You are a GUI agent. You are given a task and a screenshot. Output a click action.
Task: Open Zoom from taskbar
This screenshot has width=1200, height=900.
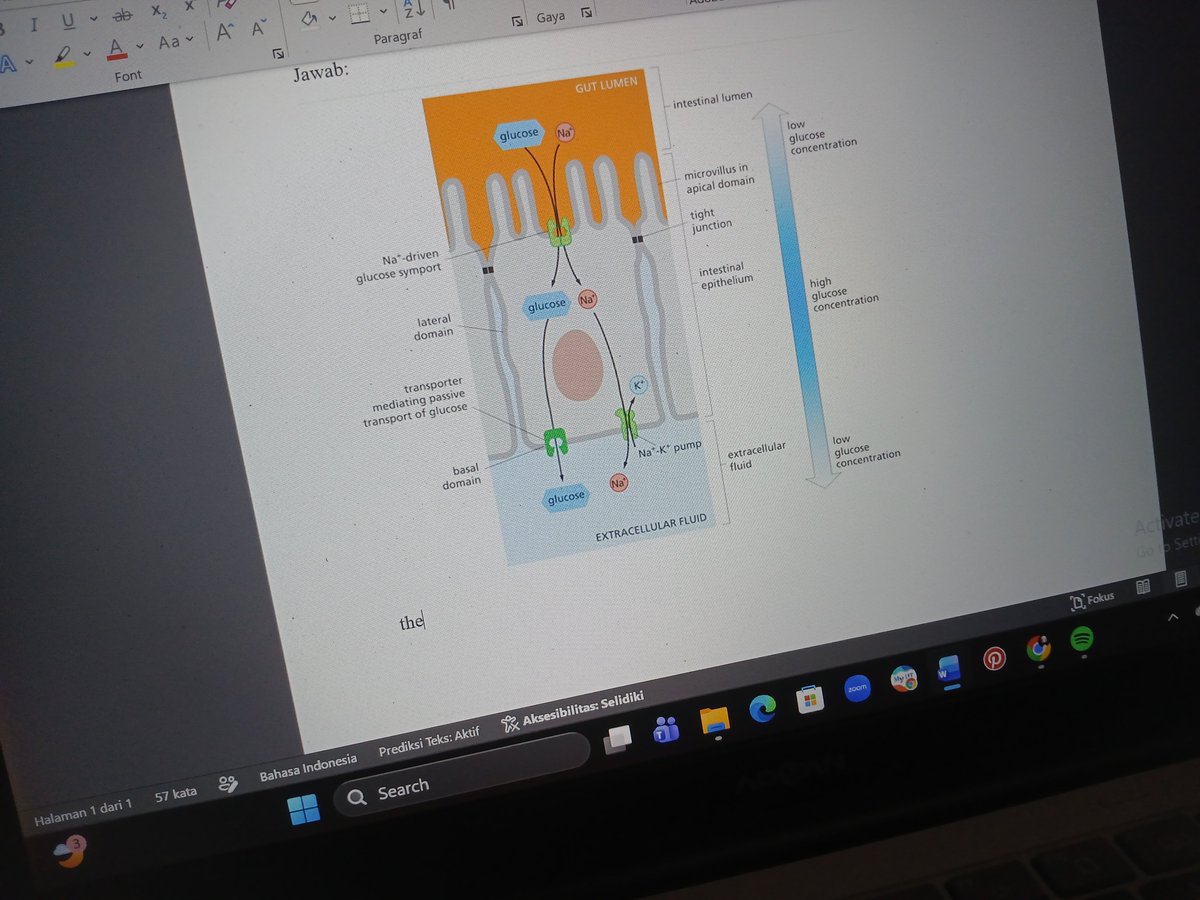pyautogui.click(x=857, y=688)
